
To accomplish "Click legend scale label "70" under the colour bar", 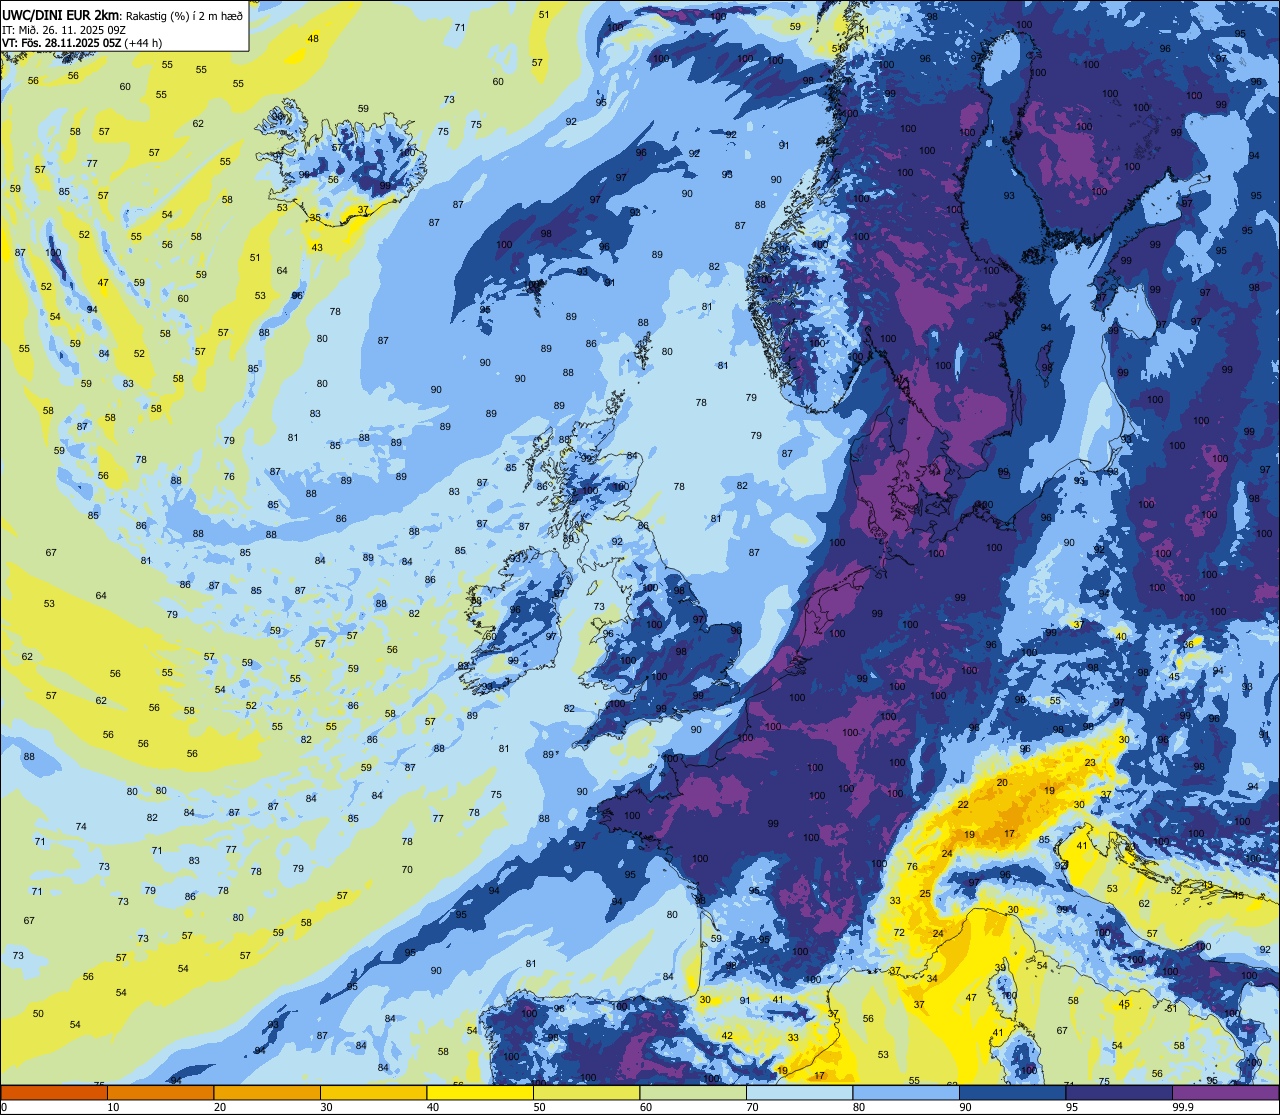I will pos(752,1107).
